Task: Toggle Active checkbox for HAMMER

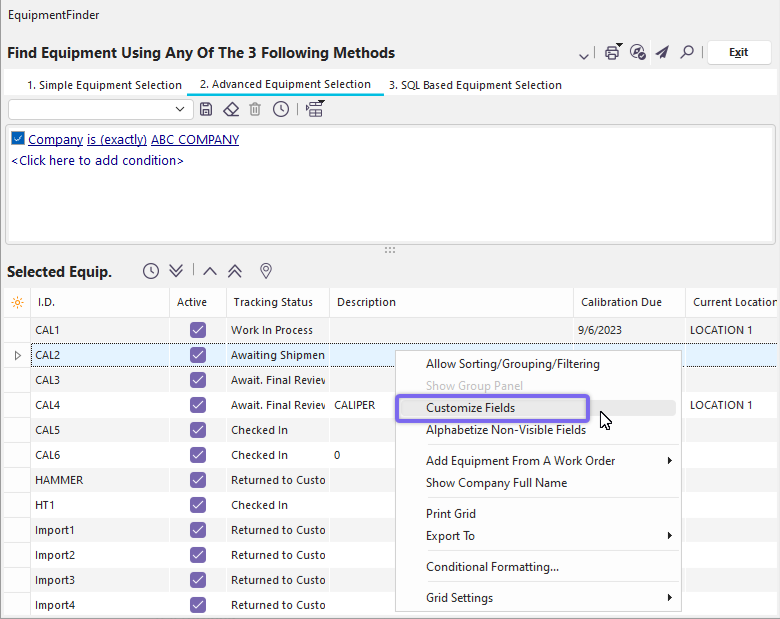Action: pos(197,480)
